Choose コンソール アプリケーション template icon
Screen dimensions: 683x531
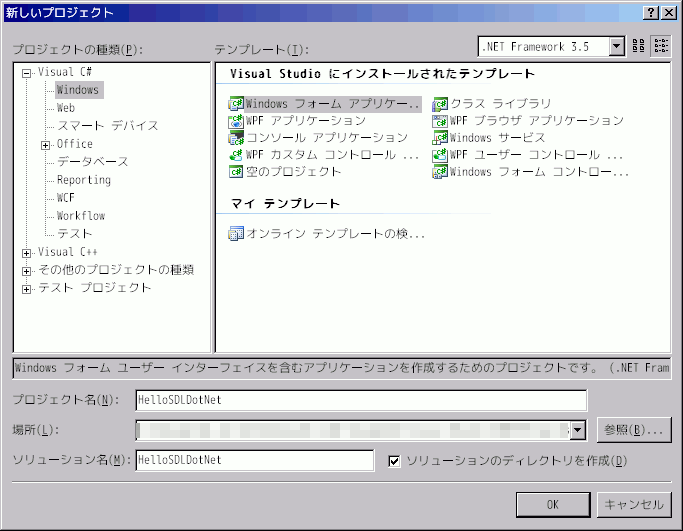(236, 138)
